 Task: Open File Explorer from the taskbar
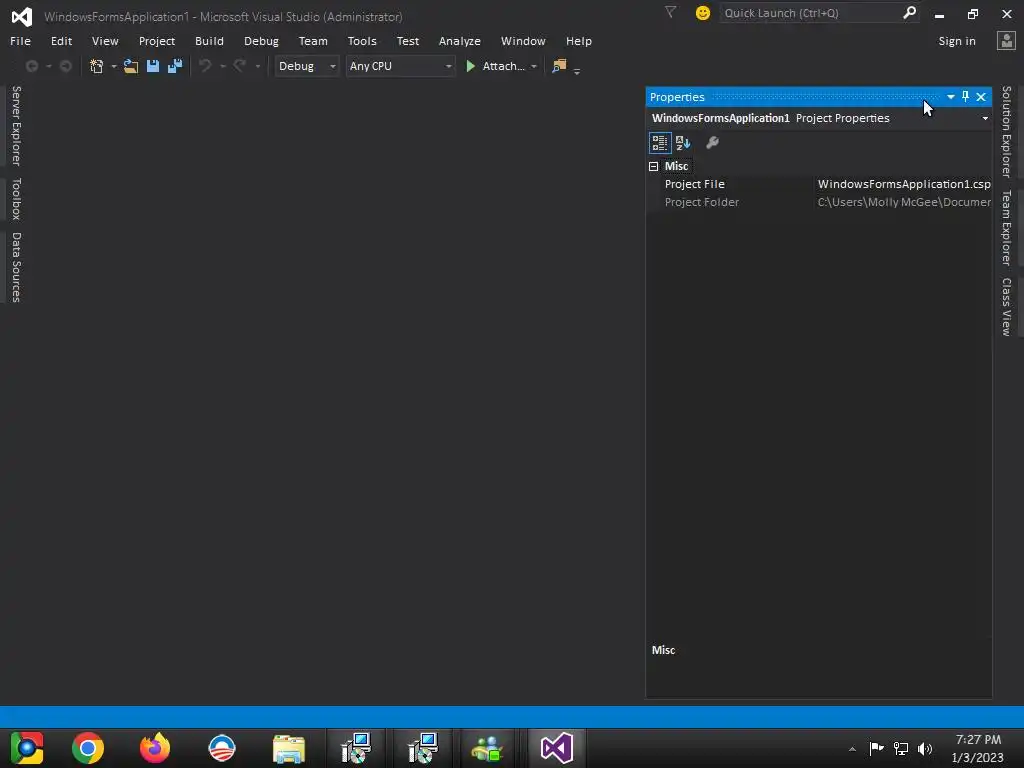click(289, 748)
